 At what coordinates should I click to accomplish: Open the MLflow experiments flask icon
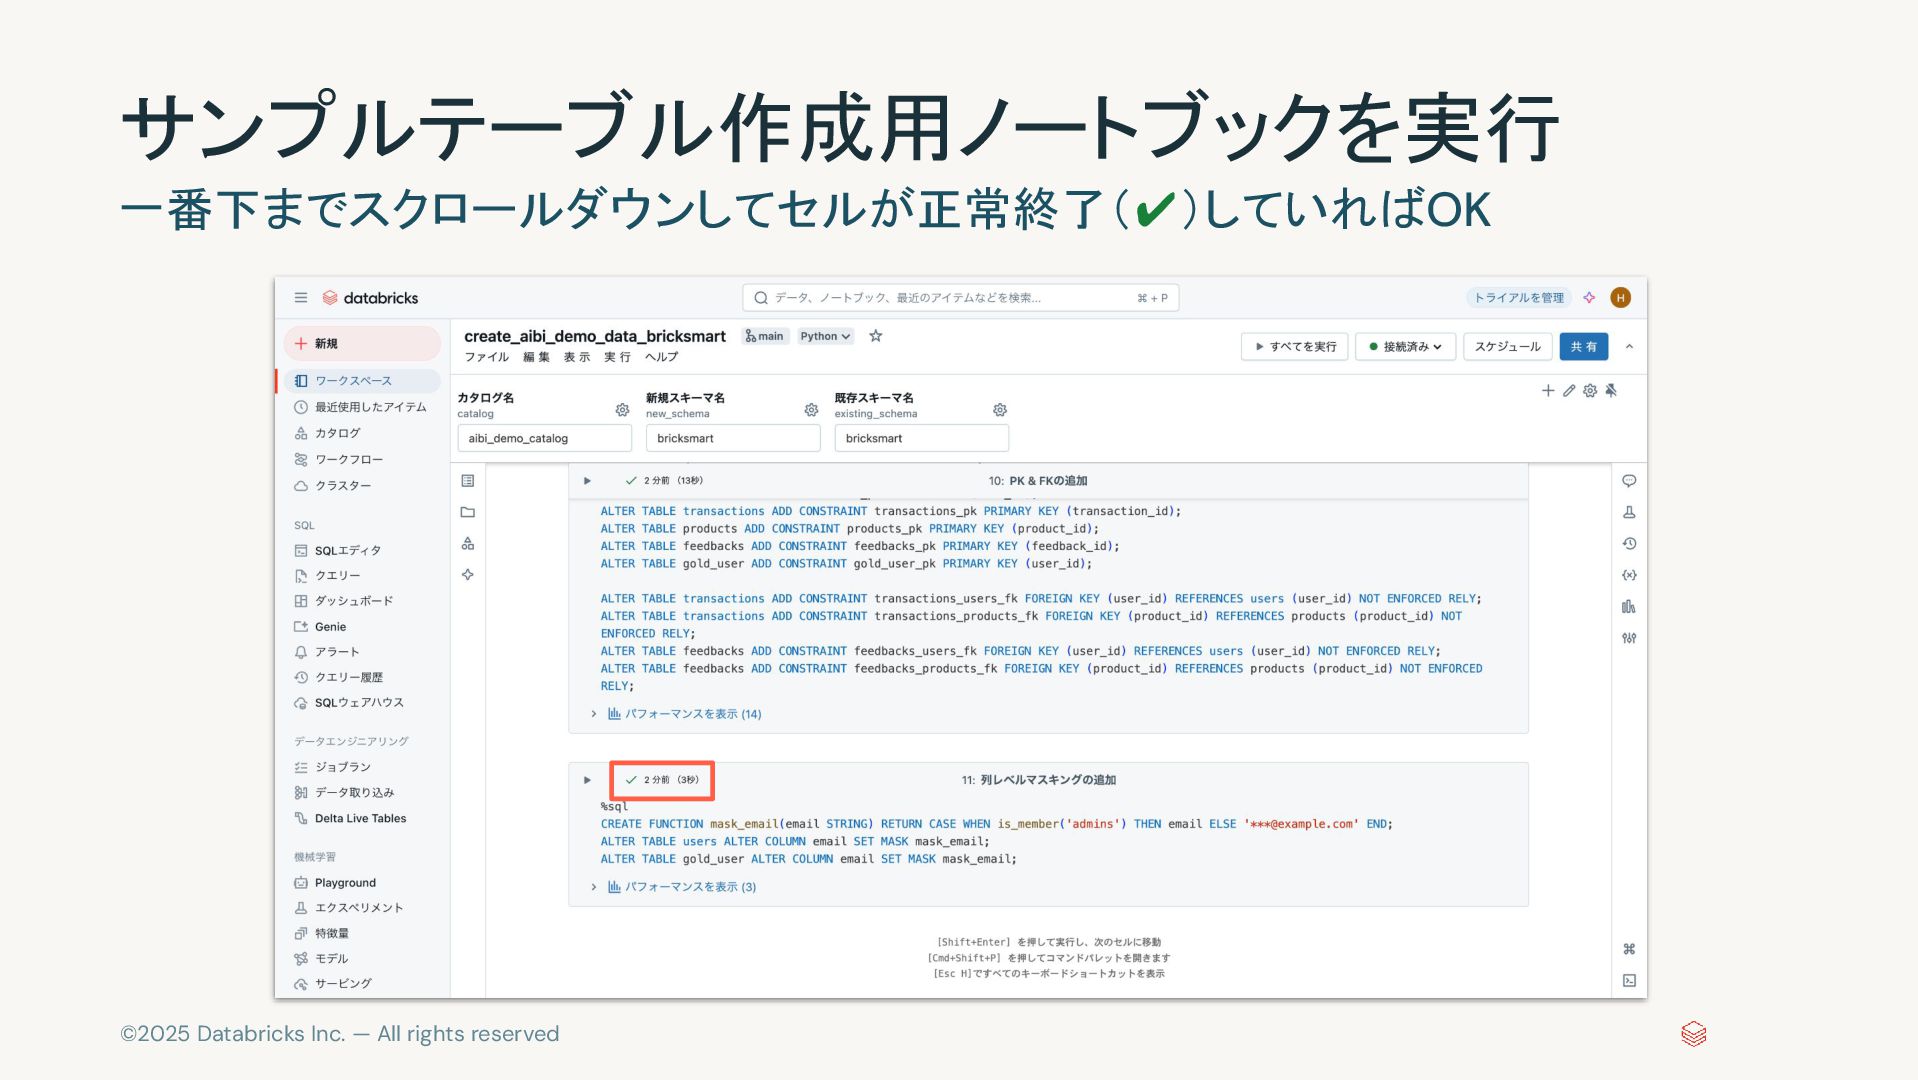(x=1629, y=512)
